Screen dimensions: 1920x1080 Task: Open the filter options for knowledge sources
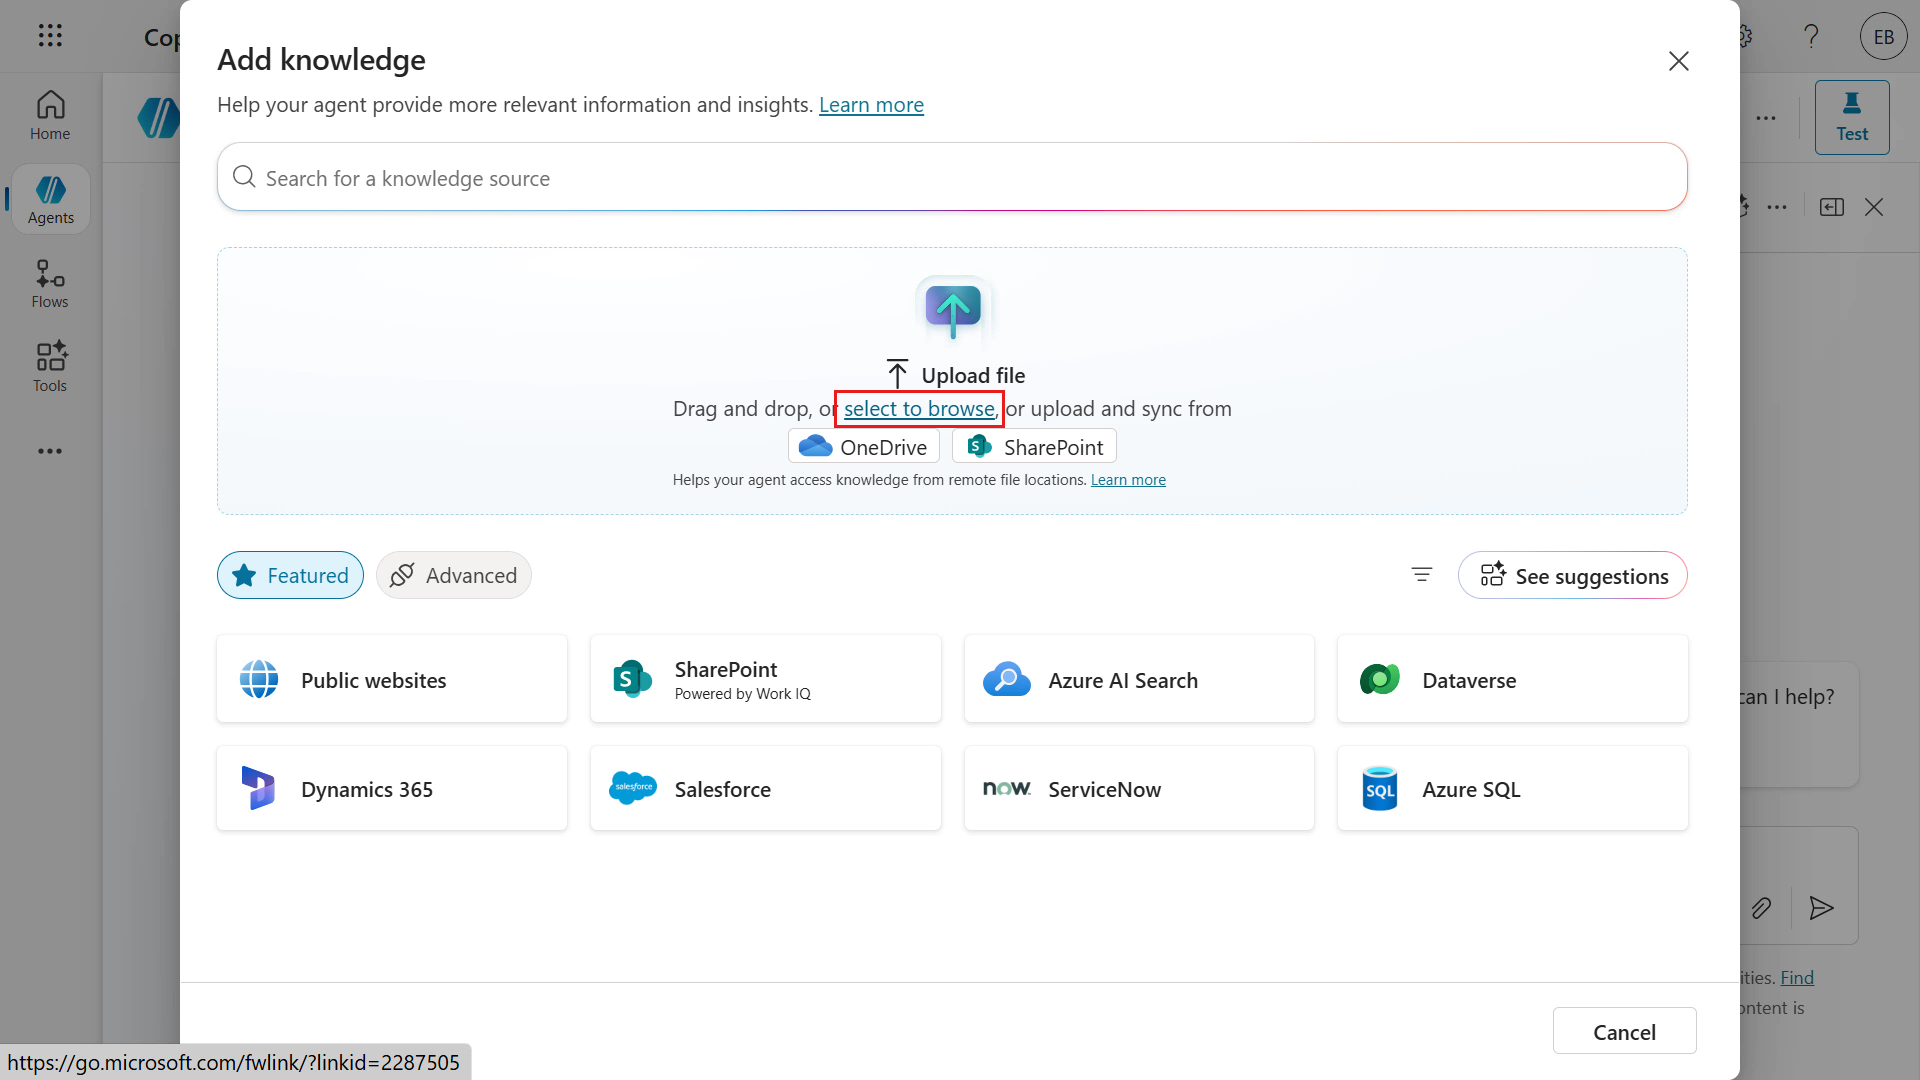[1421, 575]
